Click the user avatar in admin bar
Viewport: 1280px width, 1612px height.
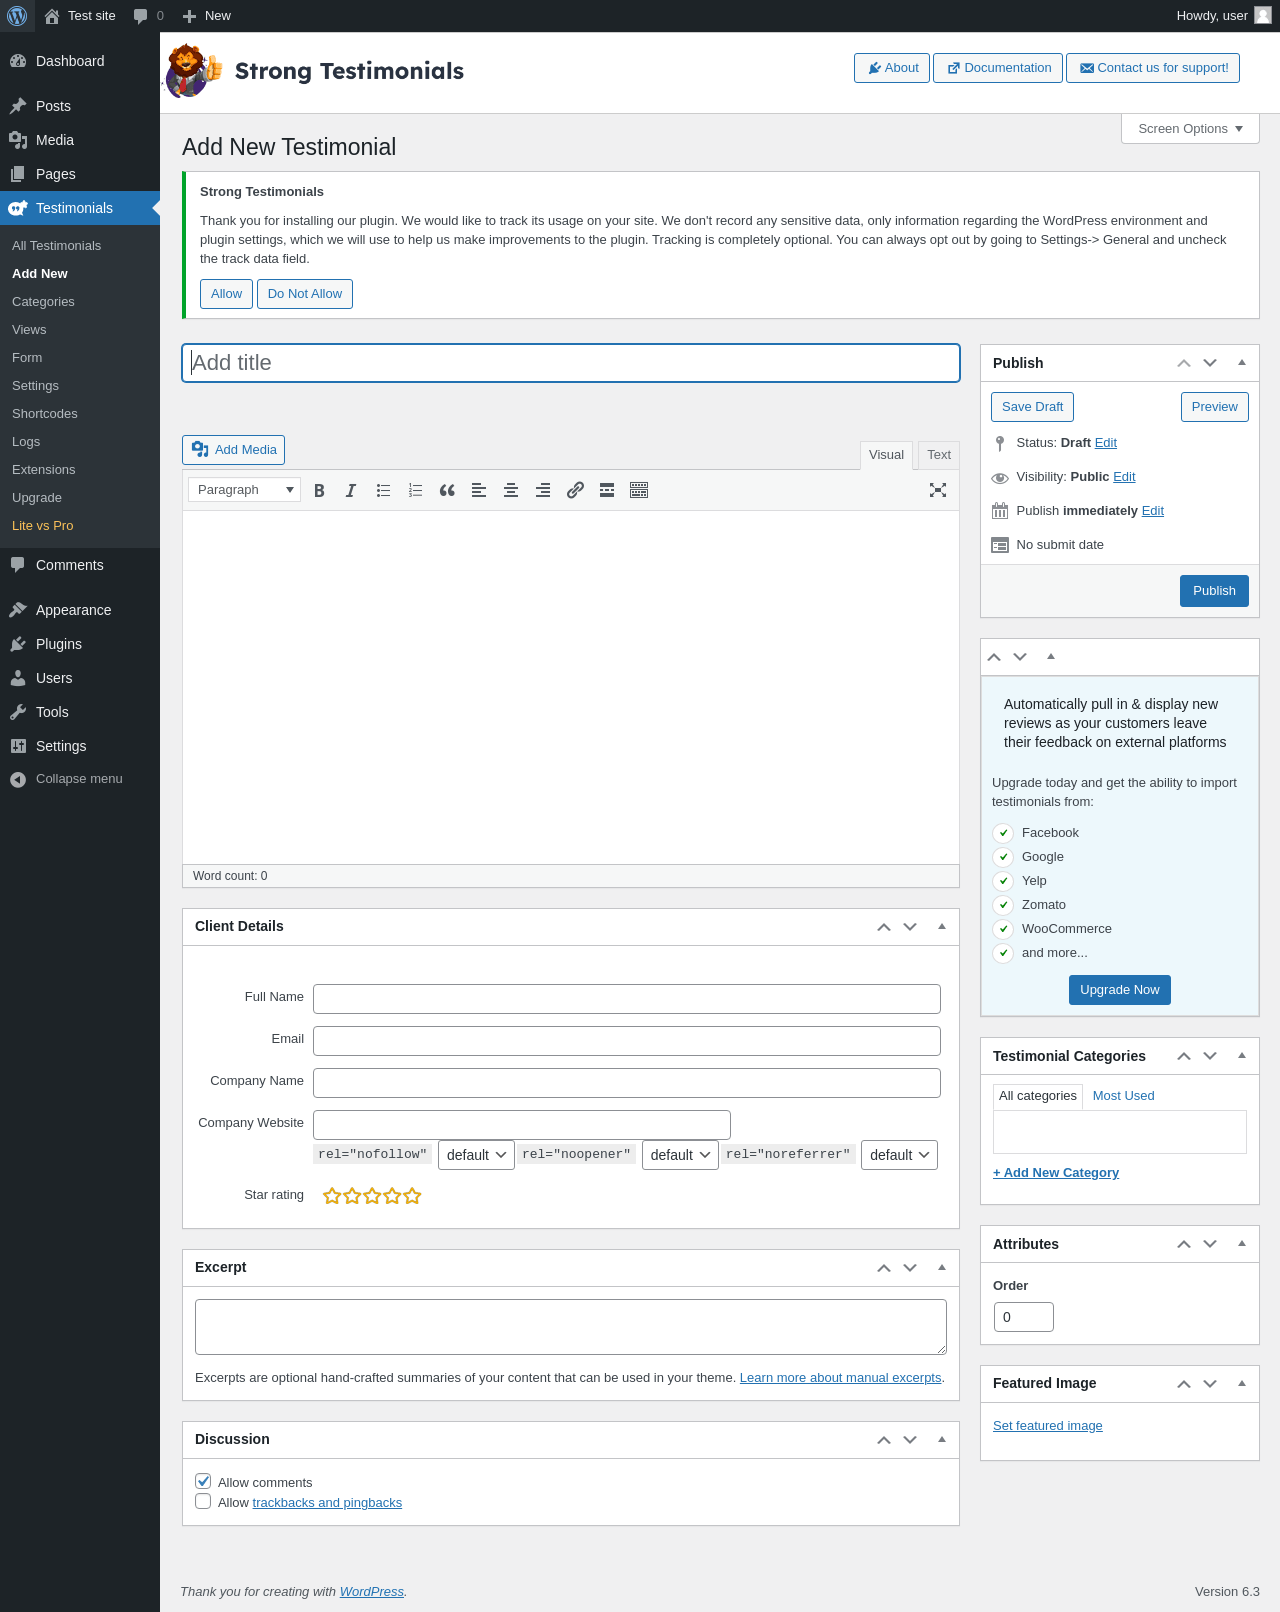click(x=1263, y=16)
